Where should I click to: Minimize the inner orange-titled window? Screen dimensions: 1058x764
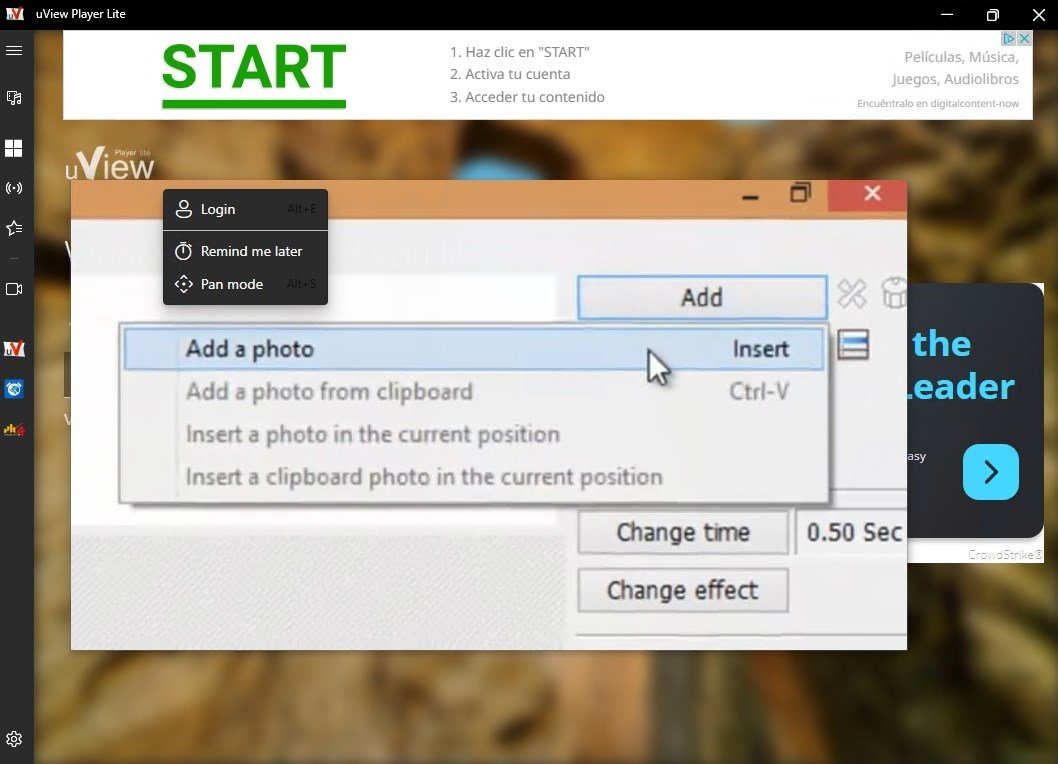750,197
